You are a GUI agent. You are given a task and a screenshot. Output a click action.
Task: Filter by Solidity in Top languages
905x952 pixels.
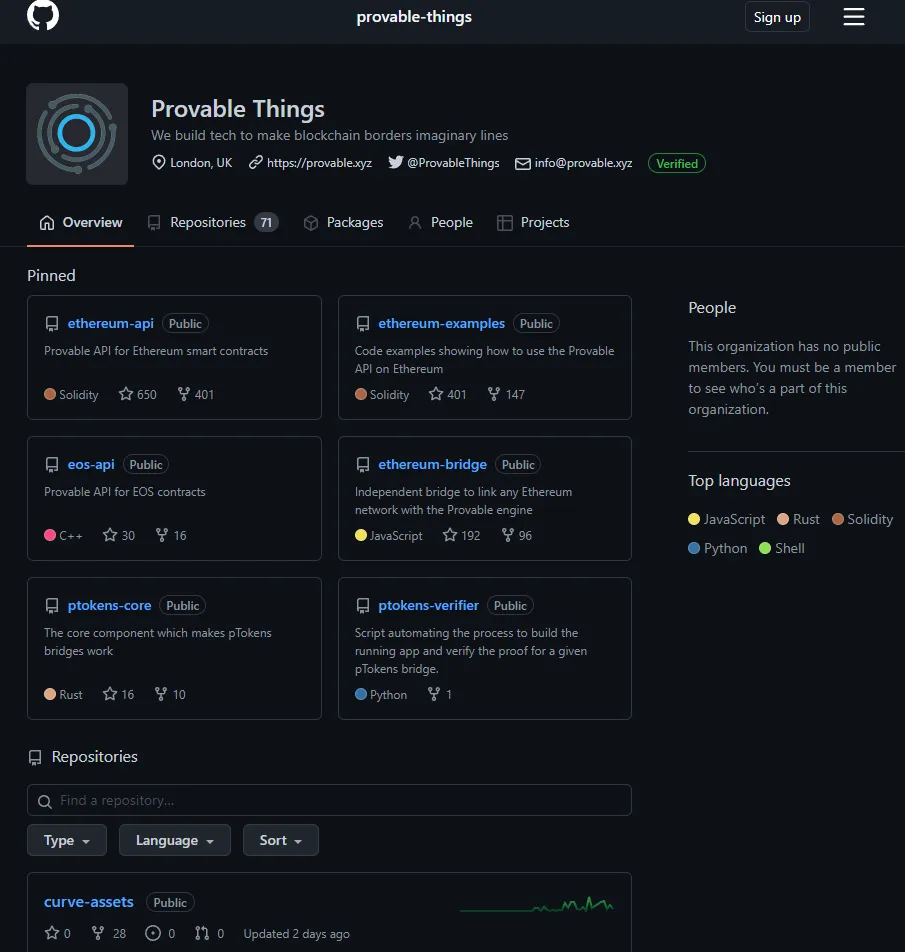(863, 519)
